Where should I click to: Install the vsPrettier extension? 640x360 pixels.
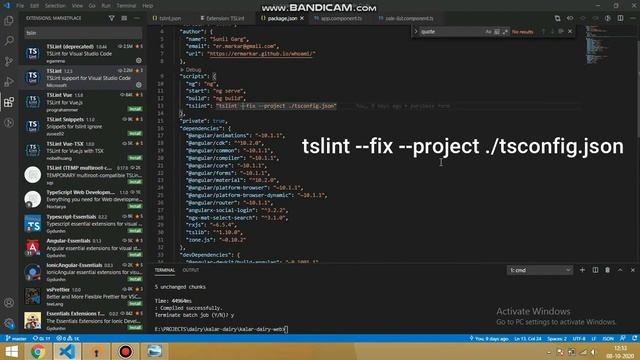pos(135,303)
